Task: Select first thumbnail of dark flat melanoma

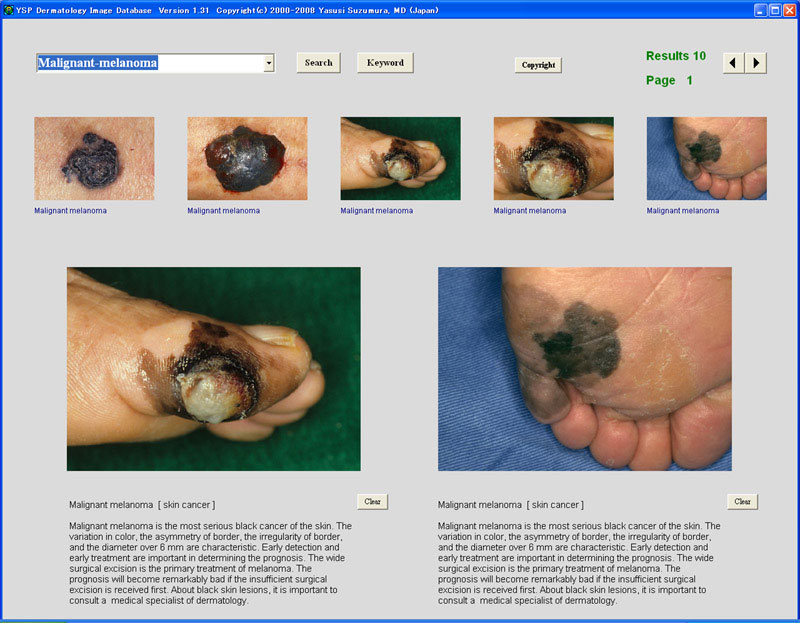Action: (x=94, y=158)
